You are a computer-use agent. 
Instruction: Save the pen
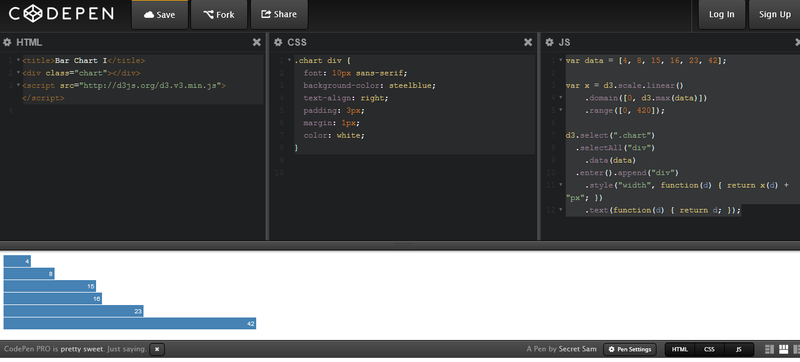pyautogui.click(x=160, y=15)
